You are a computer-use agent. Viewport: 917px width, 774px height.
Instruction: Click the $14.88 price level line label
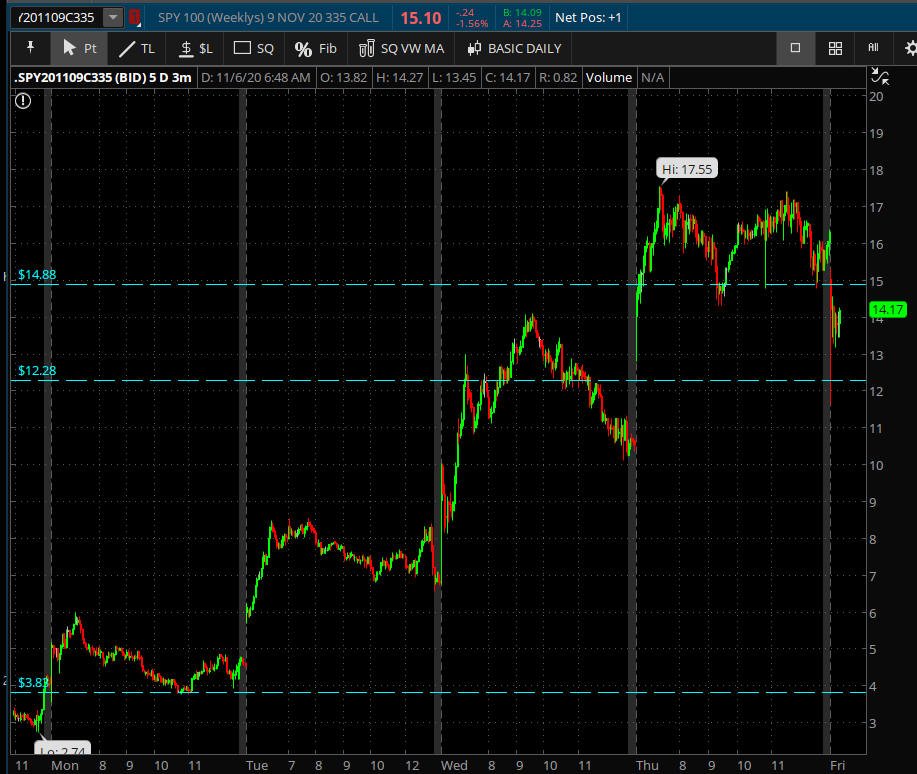pos(36,275)
